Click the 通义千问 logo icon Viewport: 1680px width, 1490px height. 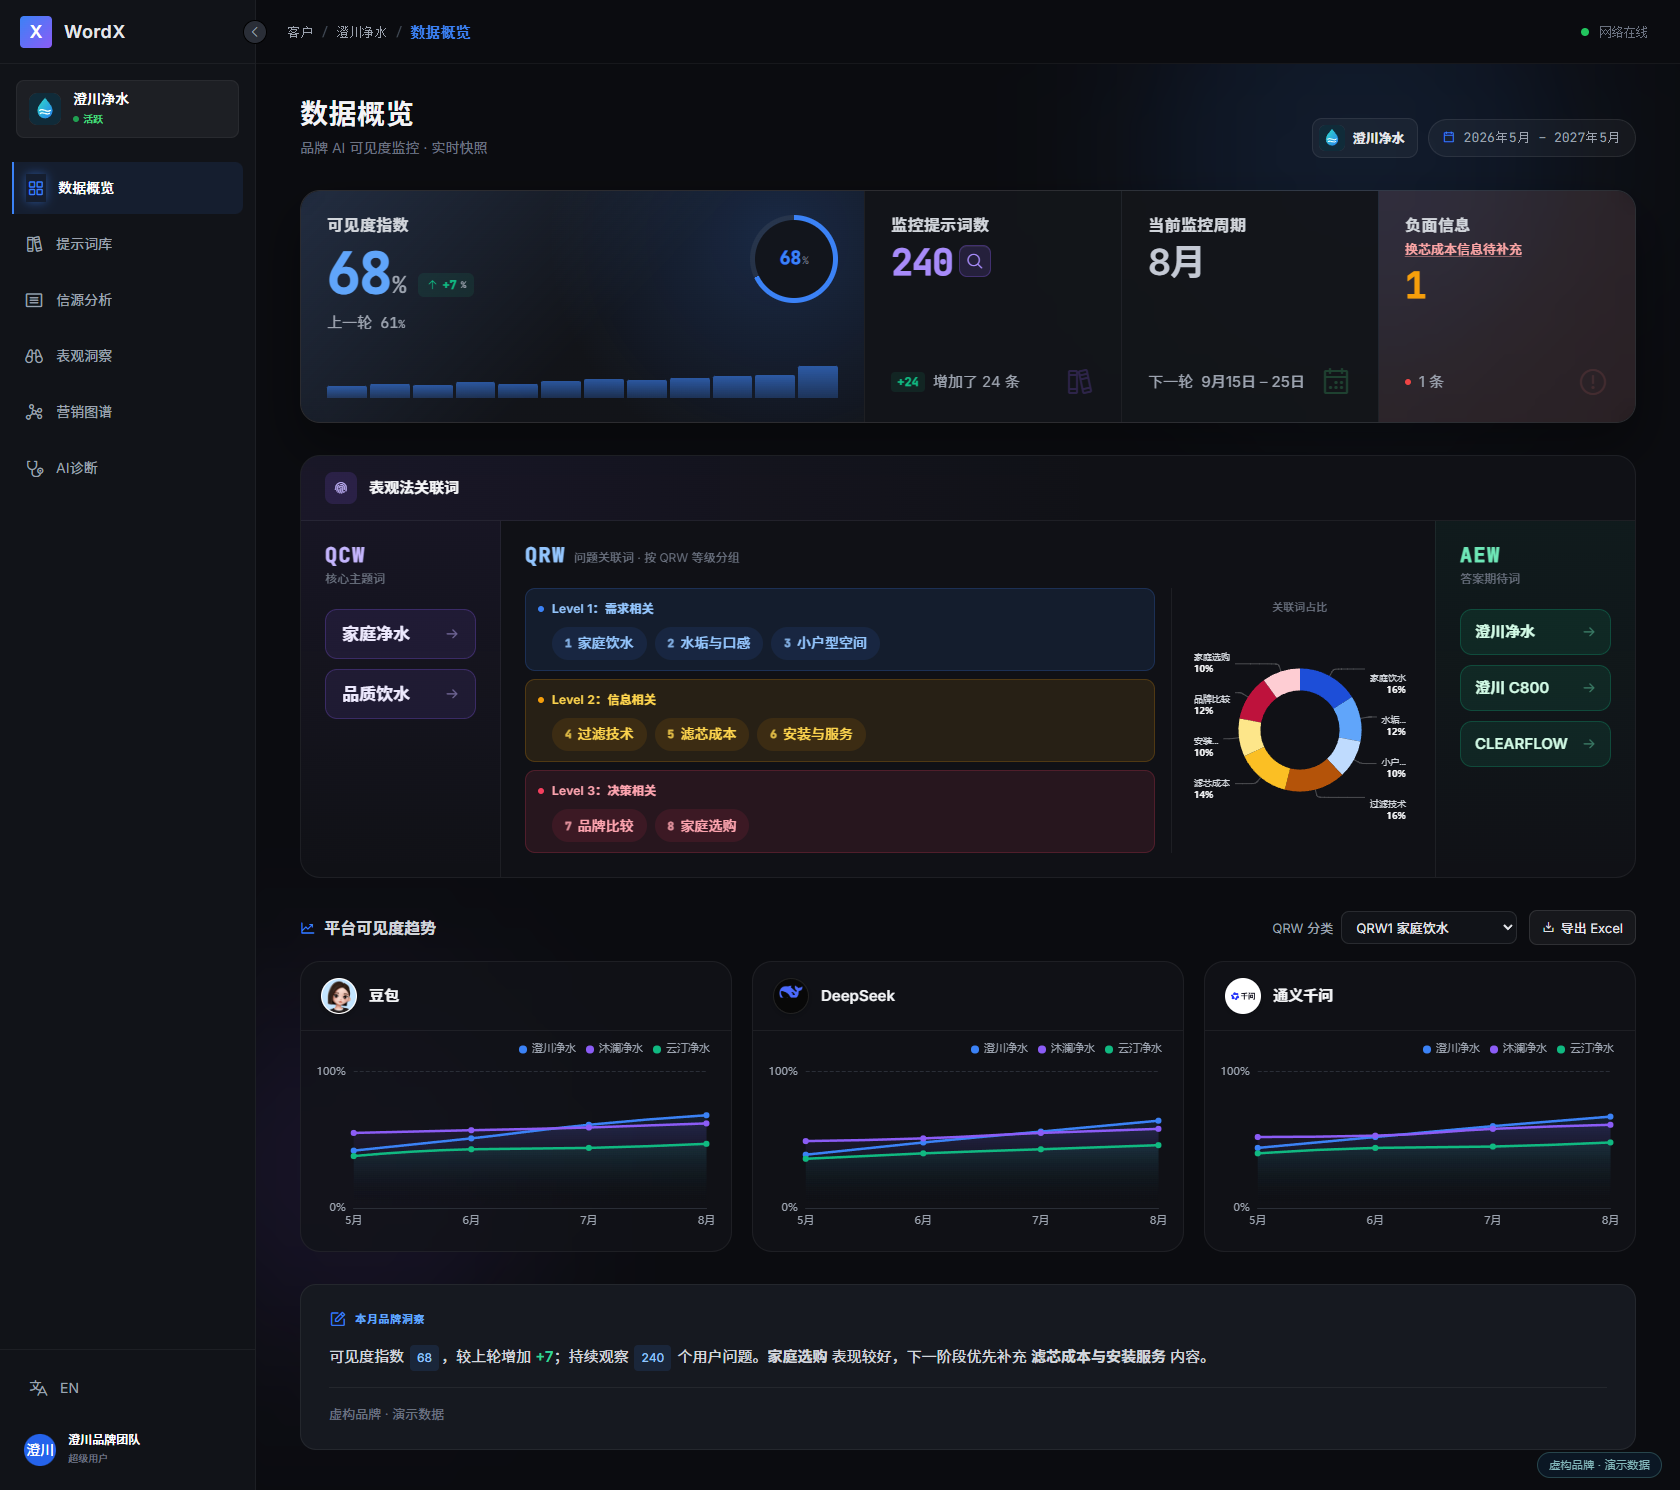1243,996
